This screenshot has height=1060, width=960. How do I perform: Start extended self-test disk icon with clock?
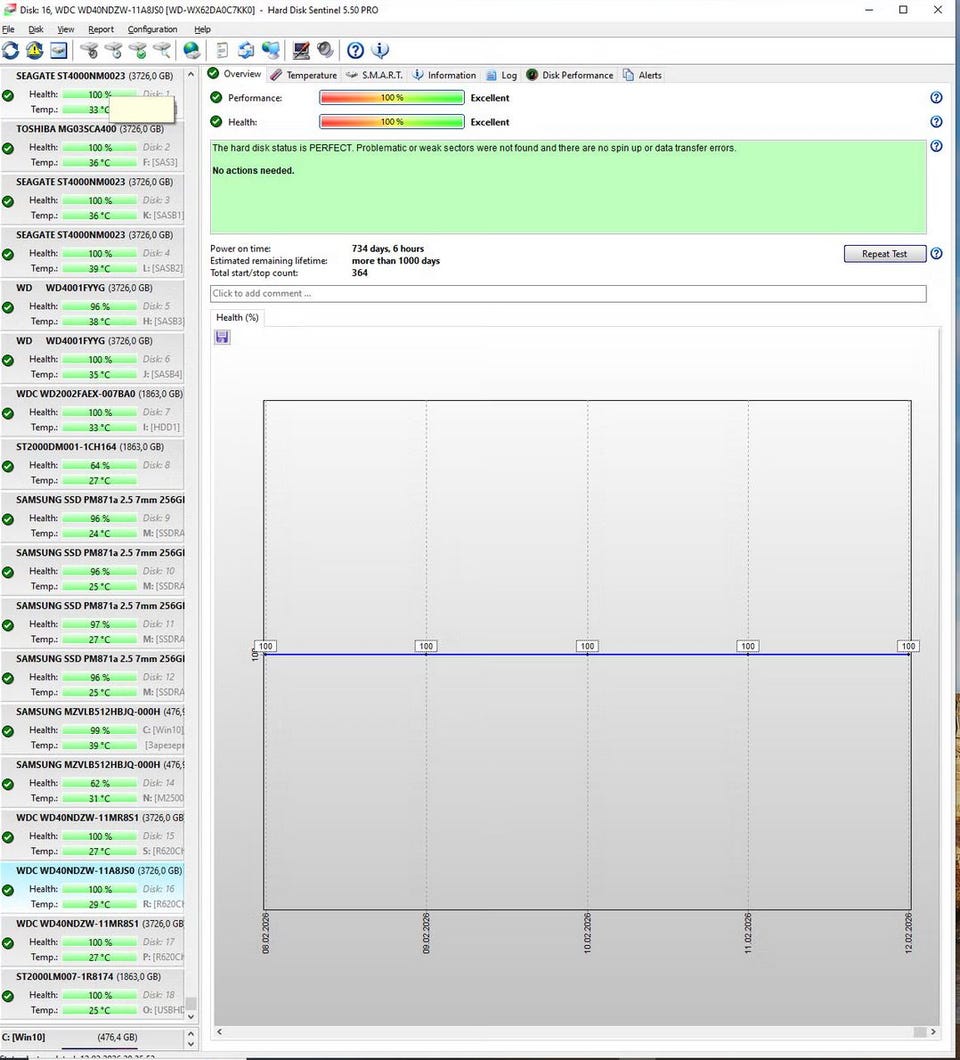pos(113,50)
